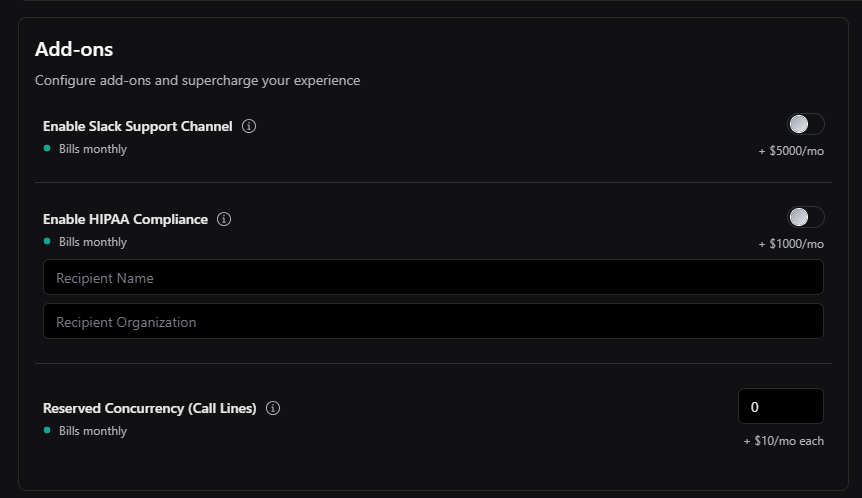Turn on the HIPAA Compliance switch
This screenshot has height=498, width=862.
point(806,217)
